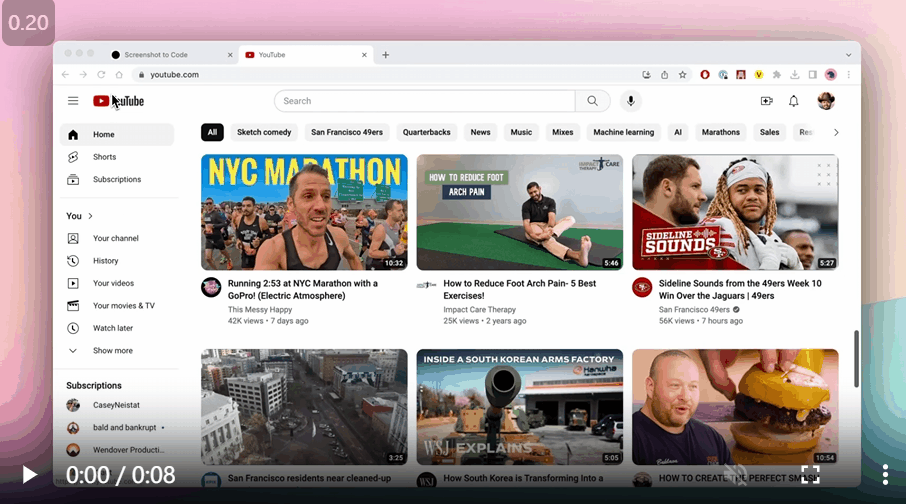906x504 pixels.
Task: Select the Mixes chip
Action: click(562, 132)
